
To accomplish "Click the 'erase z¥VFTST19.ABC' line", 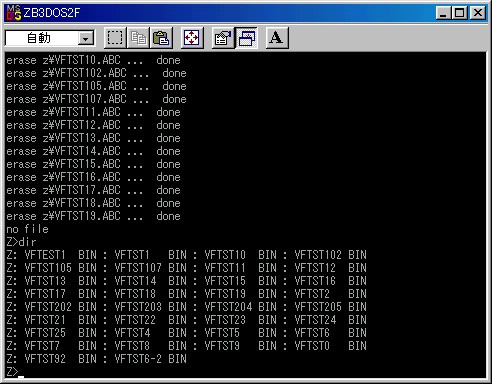I will point(93,216).
